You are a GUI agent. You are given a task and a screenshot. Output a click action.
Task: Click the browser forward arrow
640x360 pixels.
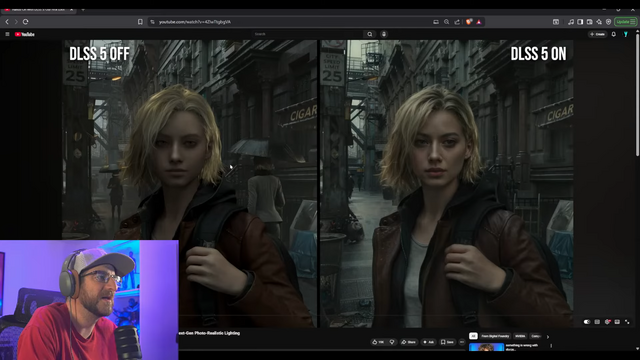pos(16,22)
